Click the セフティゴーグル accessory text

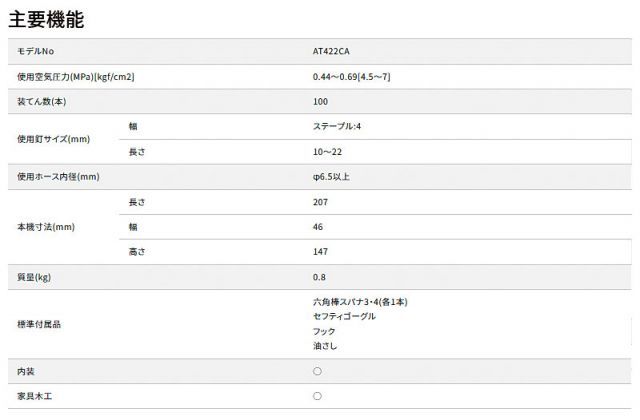click(x=344, y=316)
